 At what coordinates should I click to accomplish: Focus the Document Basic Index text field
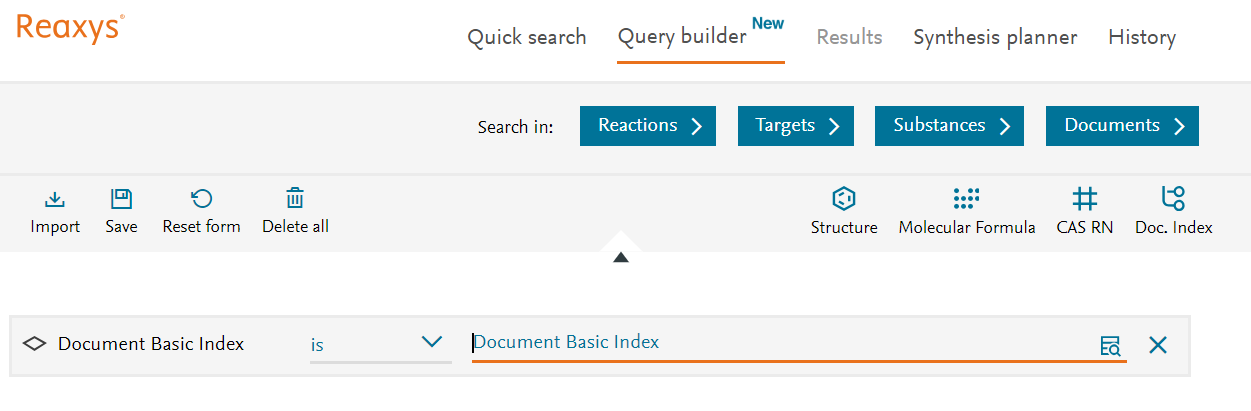point(780,343)
